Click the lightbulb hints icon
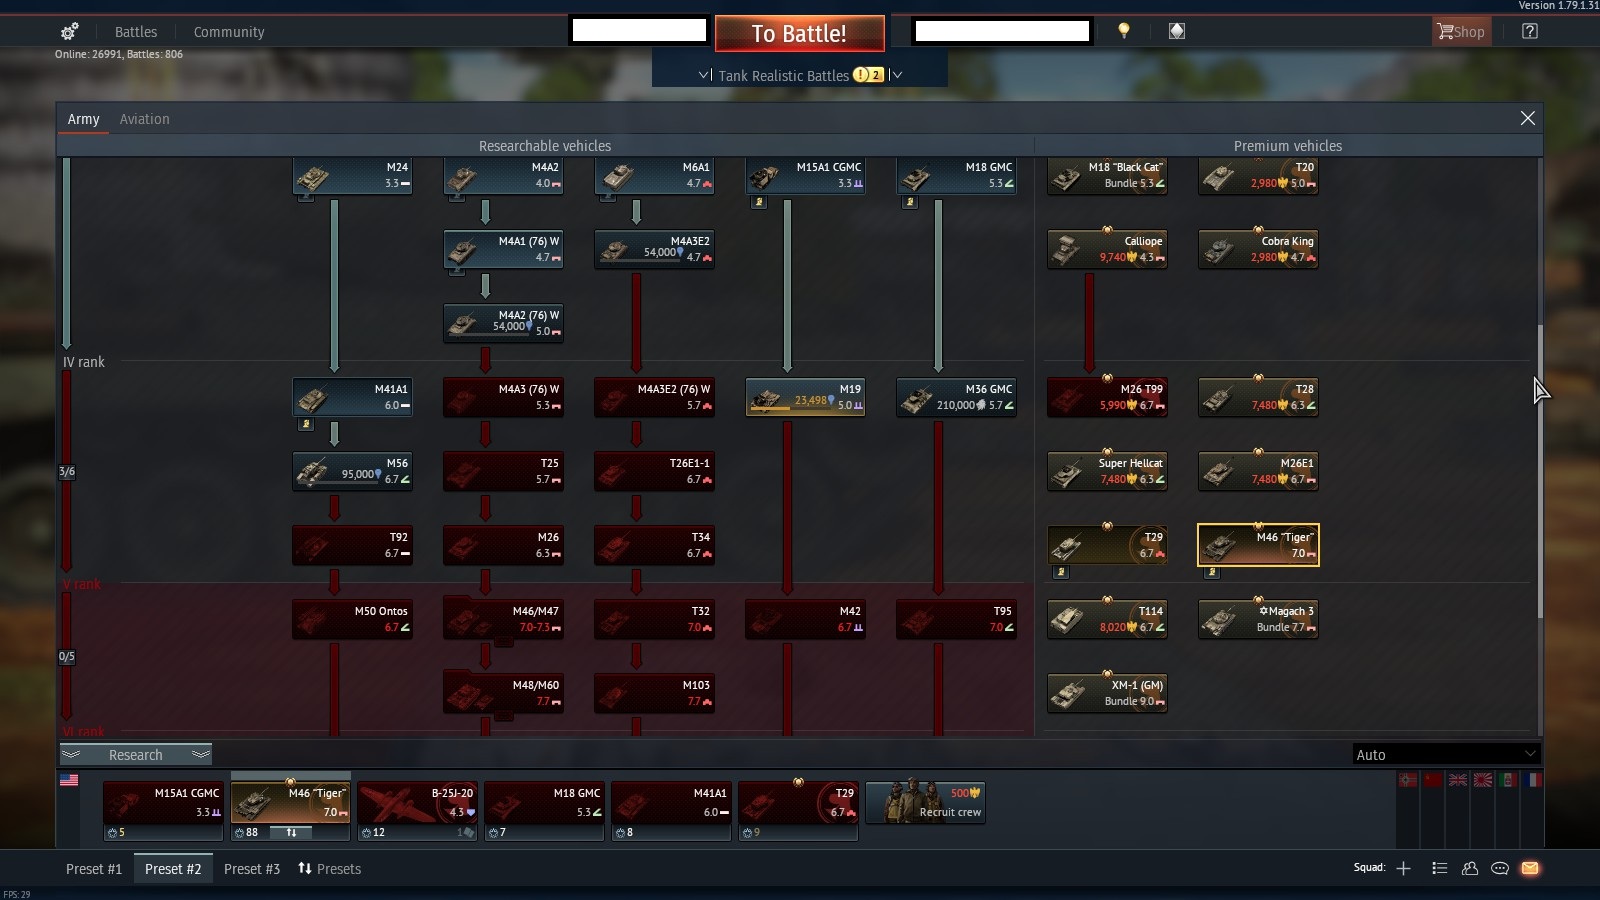The width and height of the screenshot is (1600, 900). tap(1124, 31)
